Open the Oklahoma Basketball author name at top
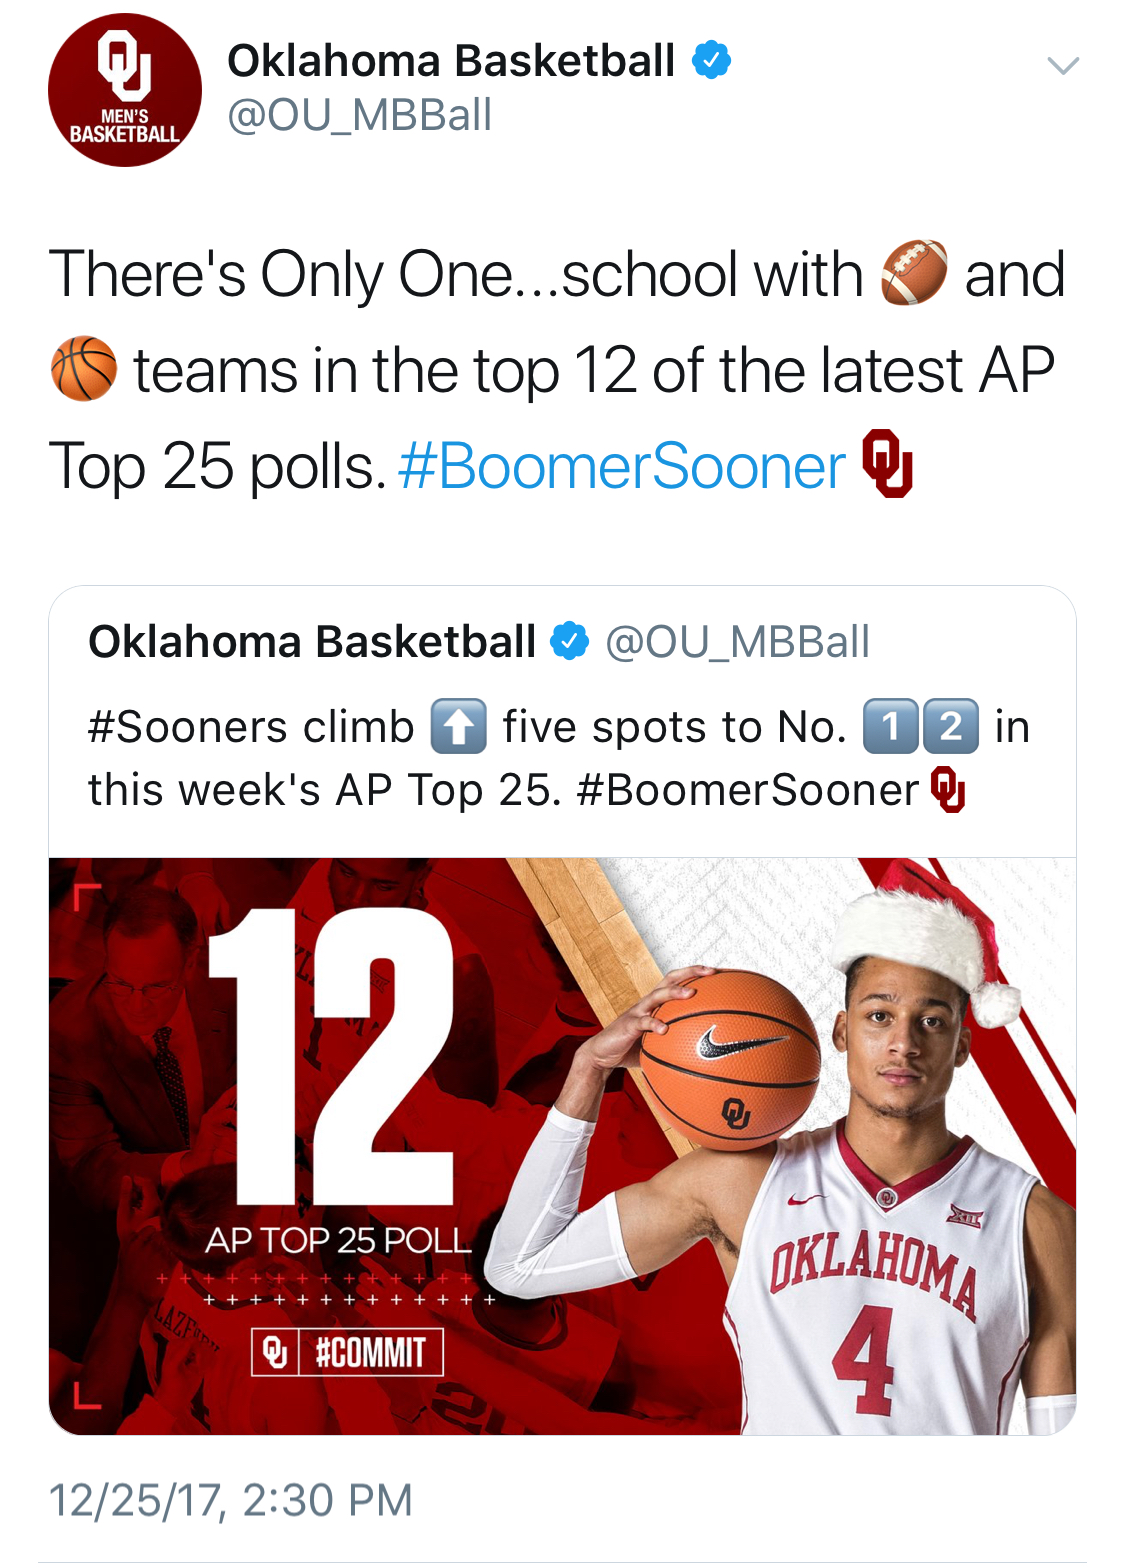 point(451,61)
